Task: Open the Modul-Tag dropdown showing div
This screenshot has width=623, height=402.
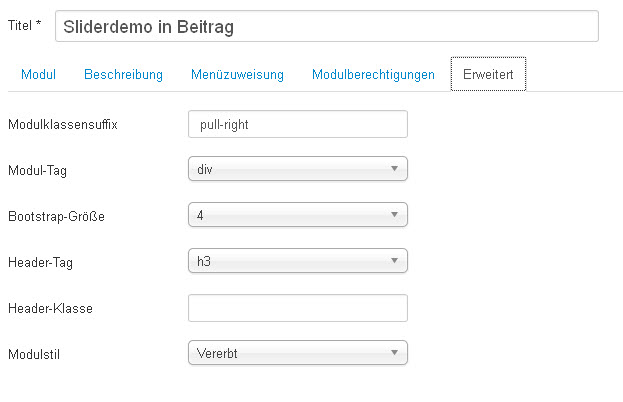Action: click(x=297, y=170)
